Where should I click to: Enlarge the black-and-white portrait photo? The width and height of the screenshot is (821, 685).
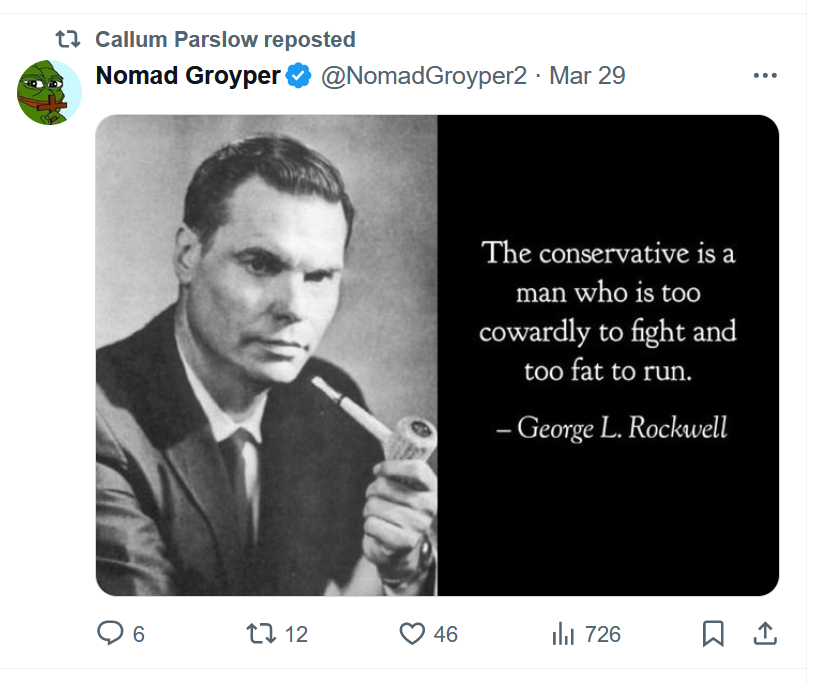[x=267, y=355]
